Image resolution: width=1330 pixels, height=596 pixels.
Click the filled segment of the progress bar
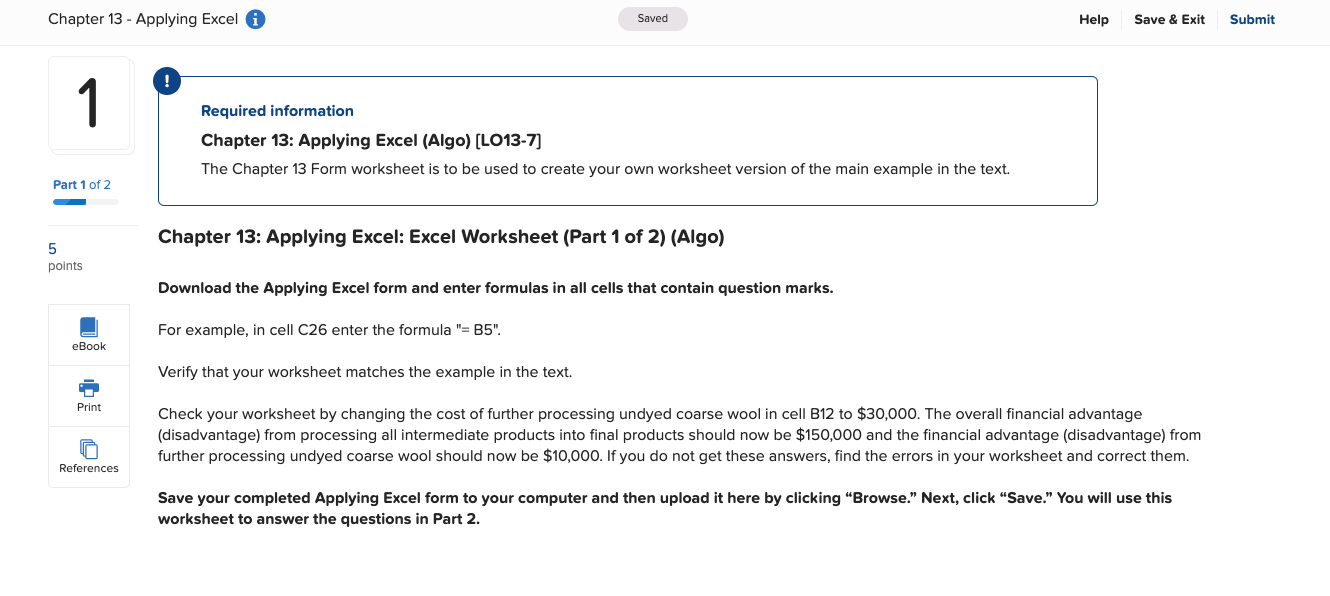click(x=68, y=201)
